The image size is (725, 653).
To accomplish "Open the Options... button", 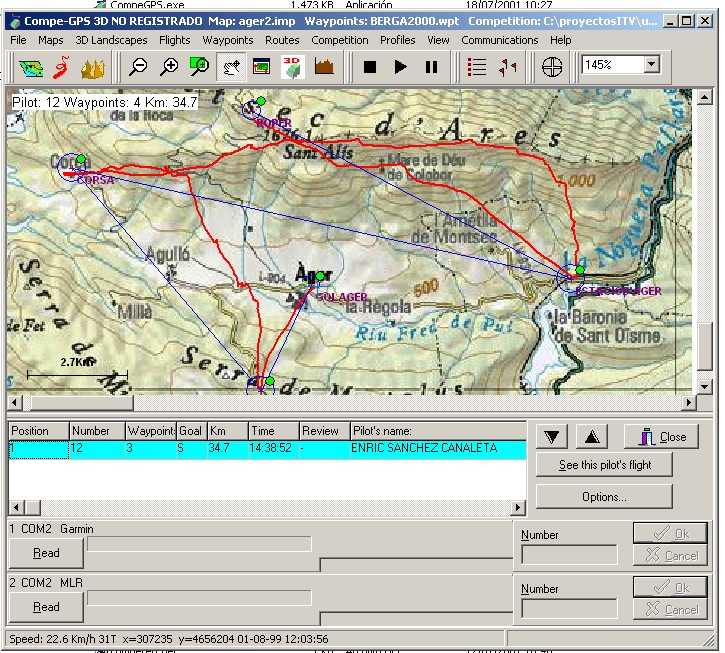I will click(x=604, y=497).
